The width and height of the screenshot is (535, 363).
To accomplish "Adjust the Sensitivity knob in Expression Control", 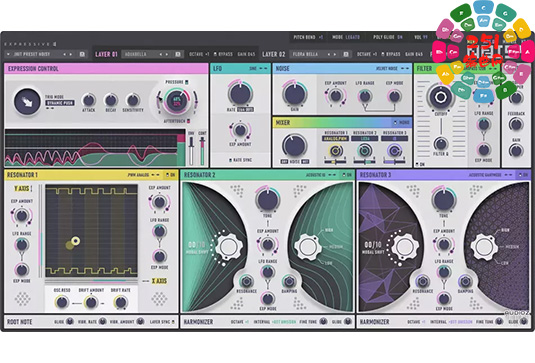I will click(x=133, y=100).
